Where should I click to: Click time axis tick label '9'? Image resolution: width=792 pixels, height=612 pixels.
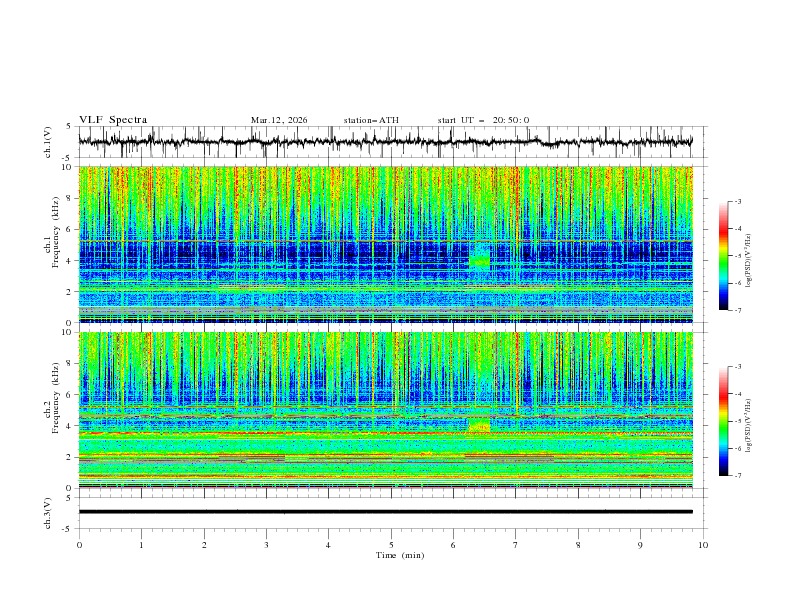click(640, 545)
